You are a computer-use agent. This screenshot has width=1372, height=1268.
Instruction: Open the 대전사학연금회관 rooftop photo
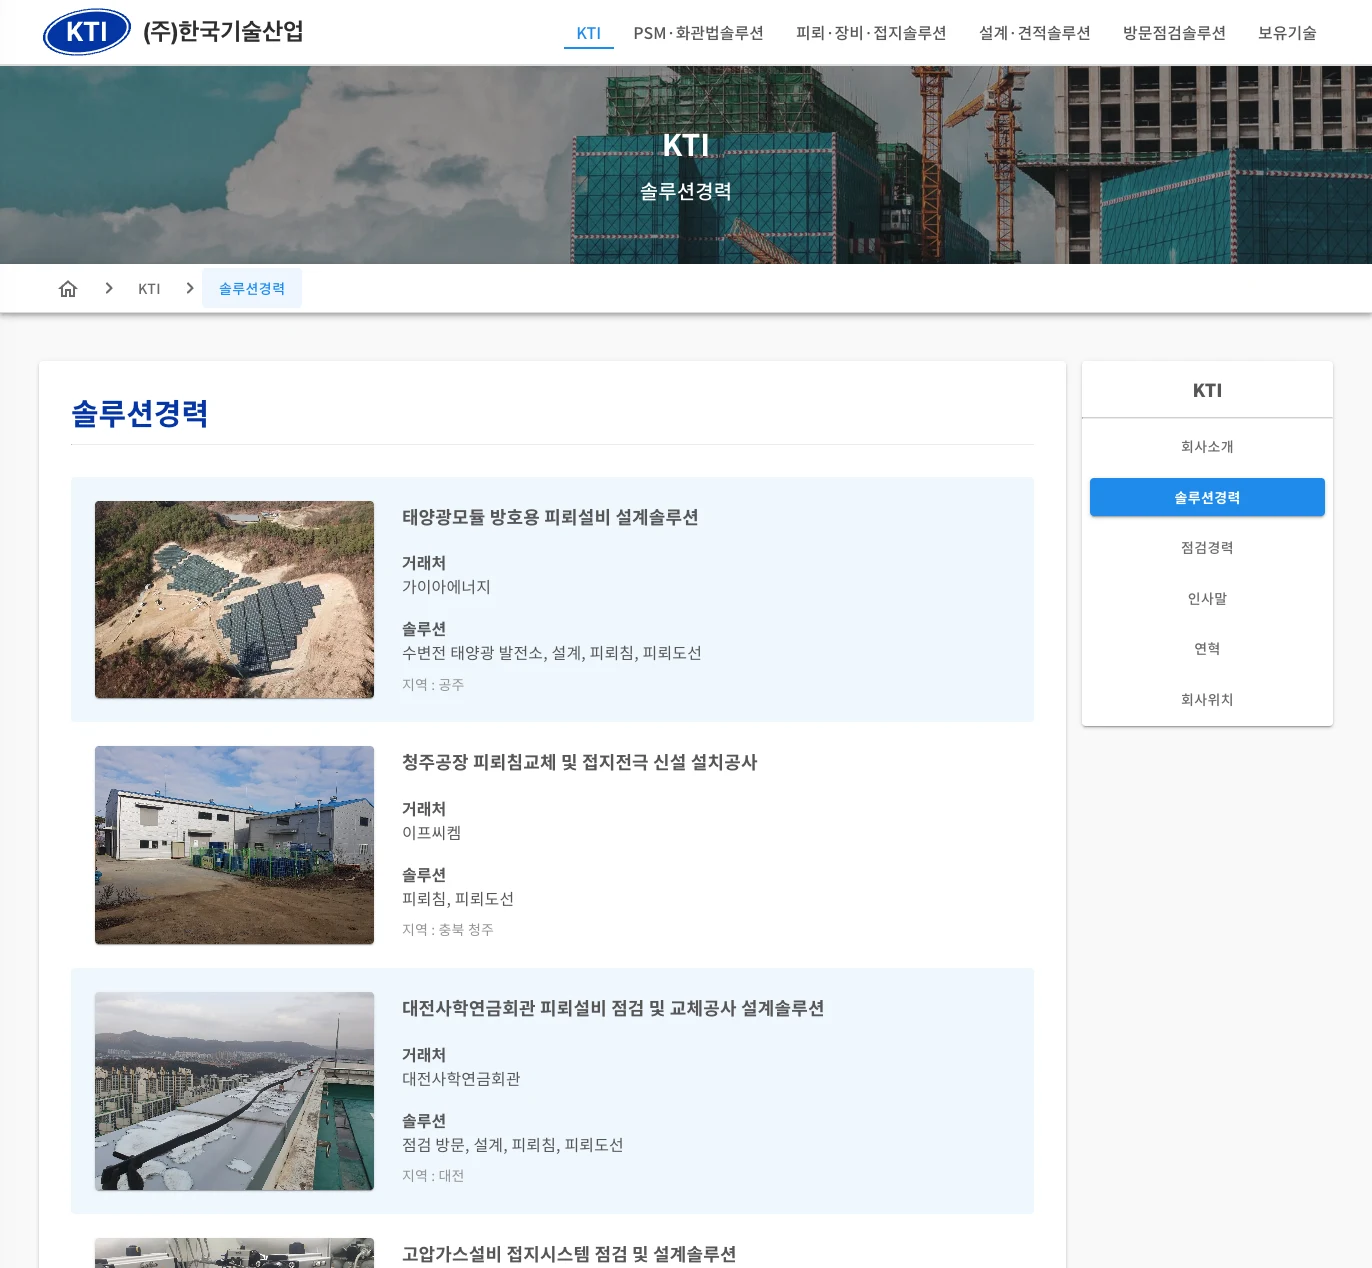[234, 1091]
